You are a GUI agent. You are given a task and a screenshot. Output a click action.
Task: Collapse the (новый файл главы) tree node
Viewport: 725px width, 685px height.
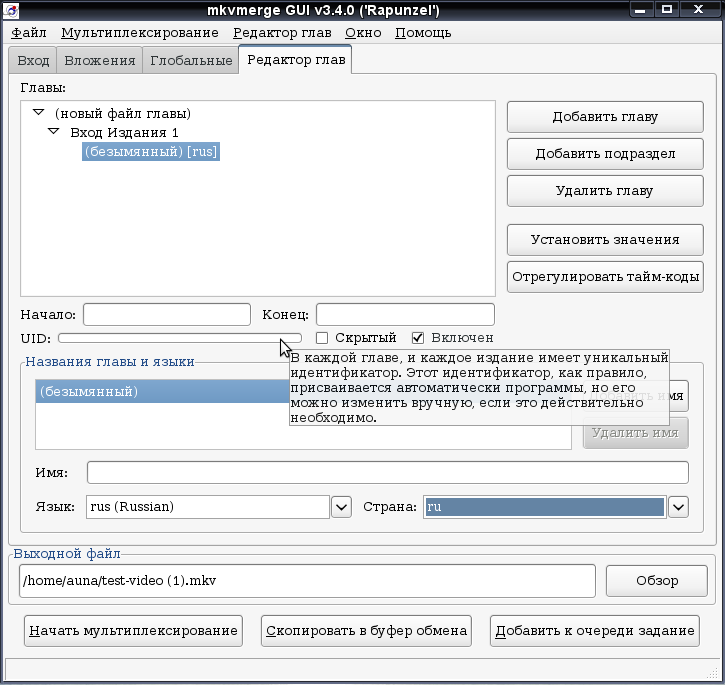click(x=38, y=112)
